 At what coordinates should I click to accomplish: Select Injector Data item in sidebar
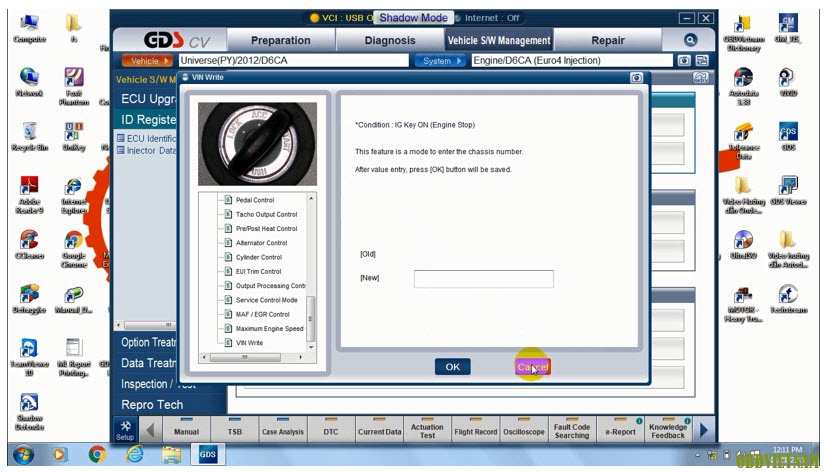coord(147,151)
